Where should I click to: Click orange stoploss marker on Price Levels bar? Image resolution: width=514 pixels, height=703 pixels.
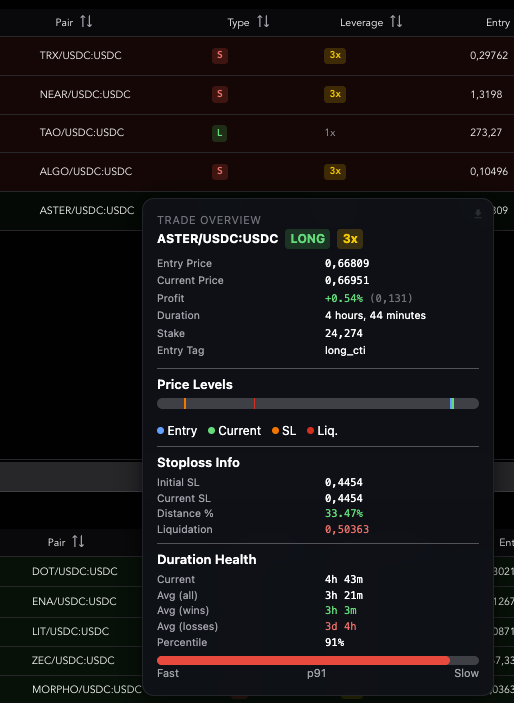[185, 404]
